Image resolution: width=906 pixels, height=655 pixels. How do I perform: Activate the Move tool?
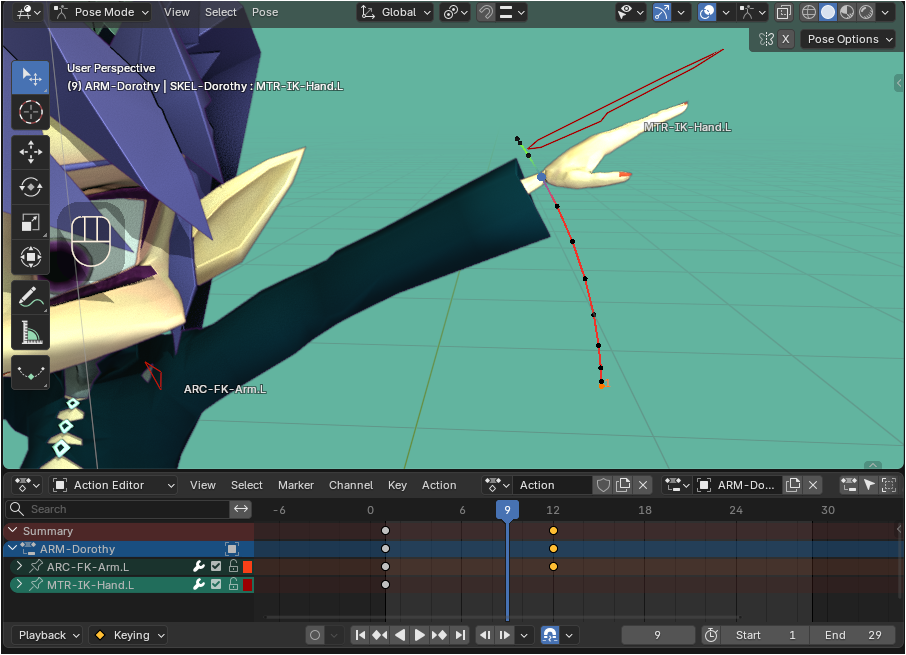point(31,152)
